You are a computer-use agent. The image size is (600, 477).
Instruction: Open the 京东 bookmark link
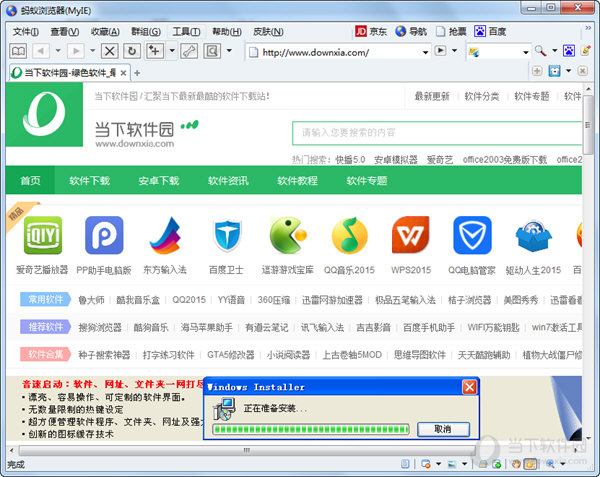371,31
